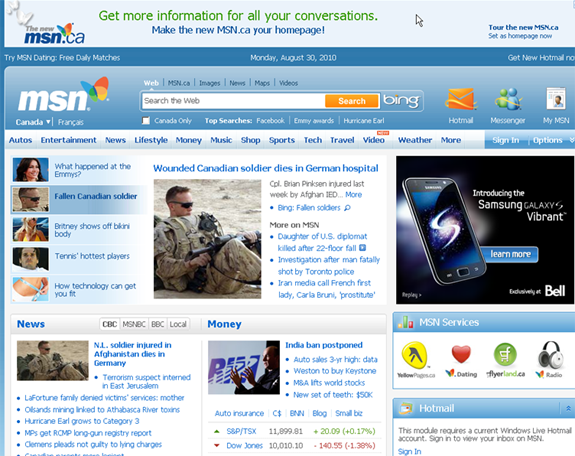Image resolution: width=575 pixels, height=456 pixels.
Task: Click the Money module photo
Action: [244, 367]
